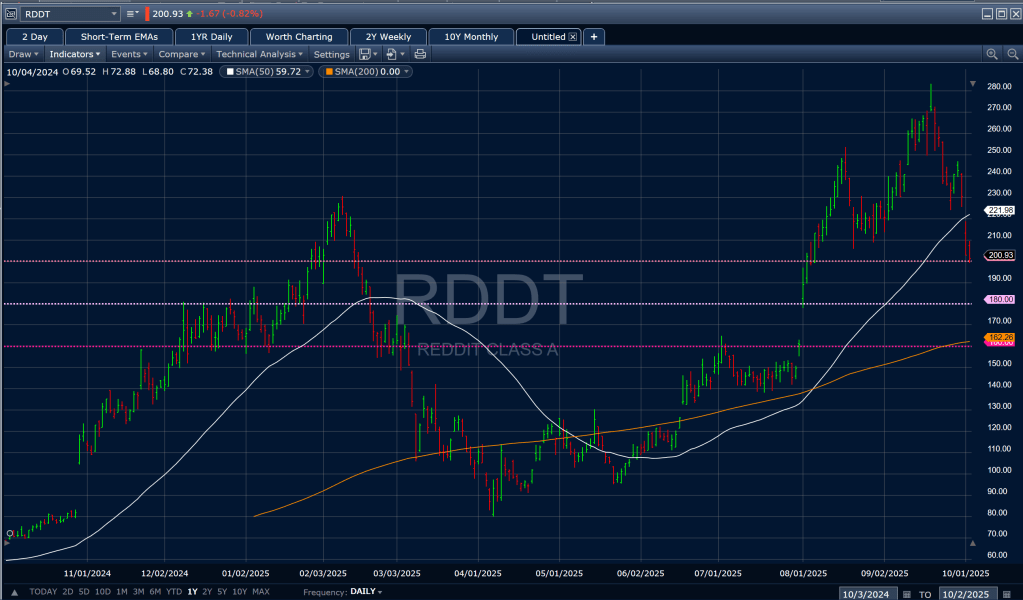This screenshot has height=600, width=1023.
Task: Expand the Indicators dropdown menu
Action: pyautogui.click(x=75, y=54)
